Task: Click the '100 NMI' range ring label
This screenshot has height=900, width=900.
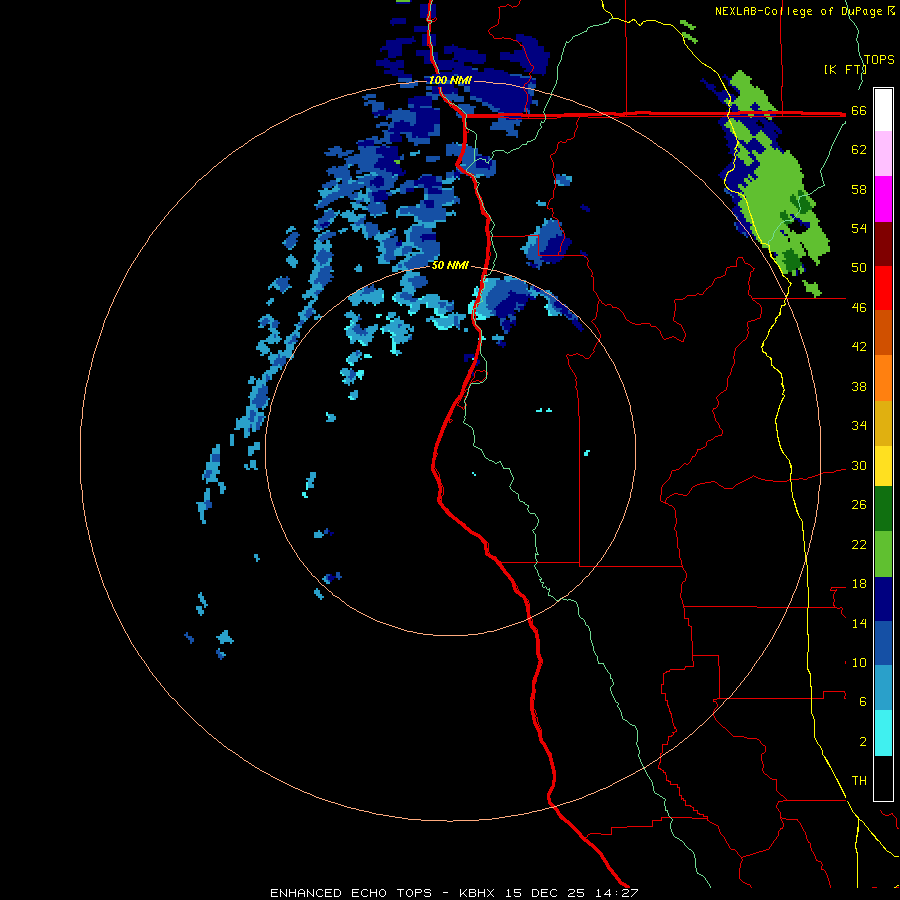Action: [x=450, y=80]
